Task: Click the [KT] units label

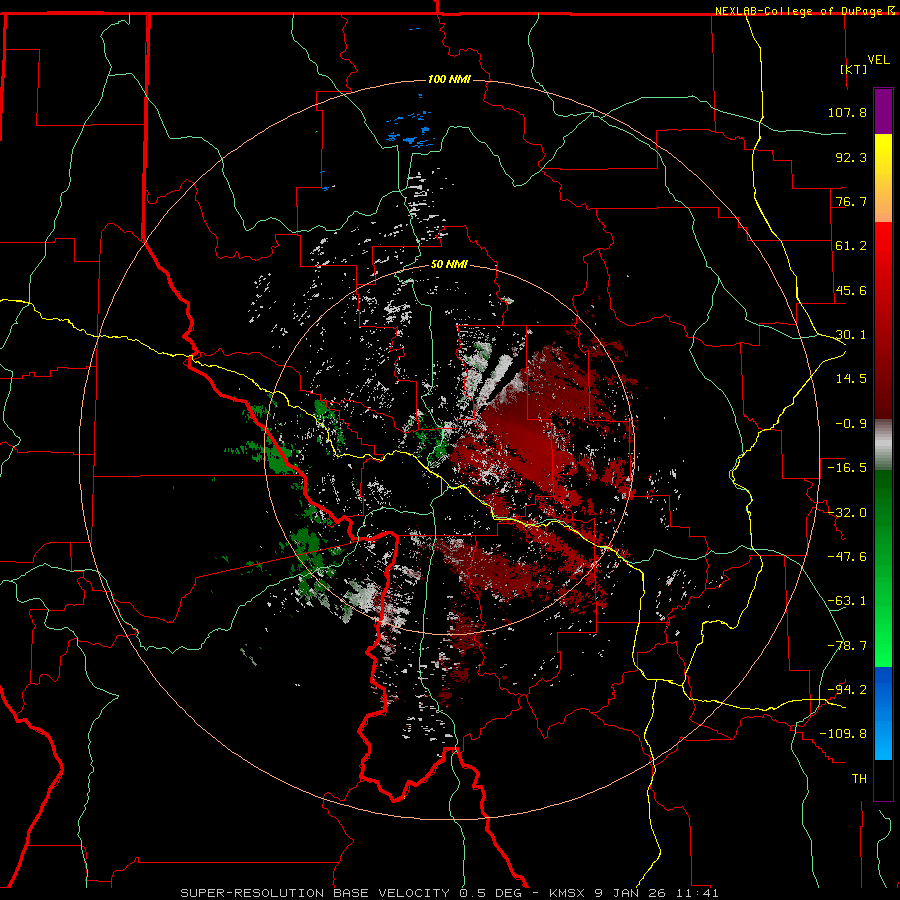Action: point(854,69)
